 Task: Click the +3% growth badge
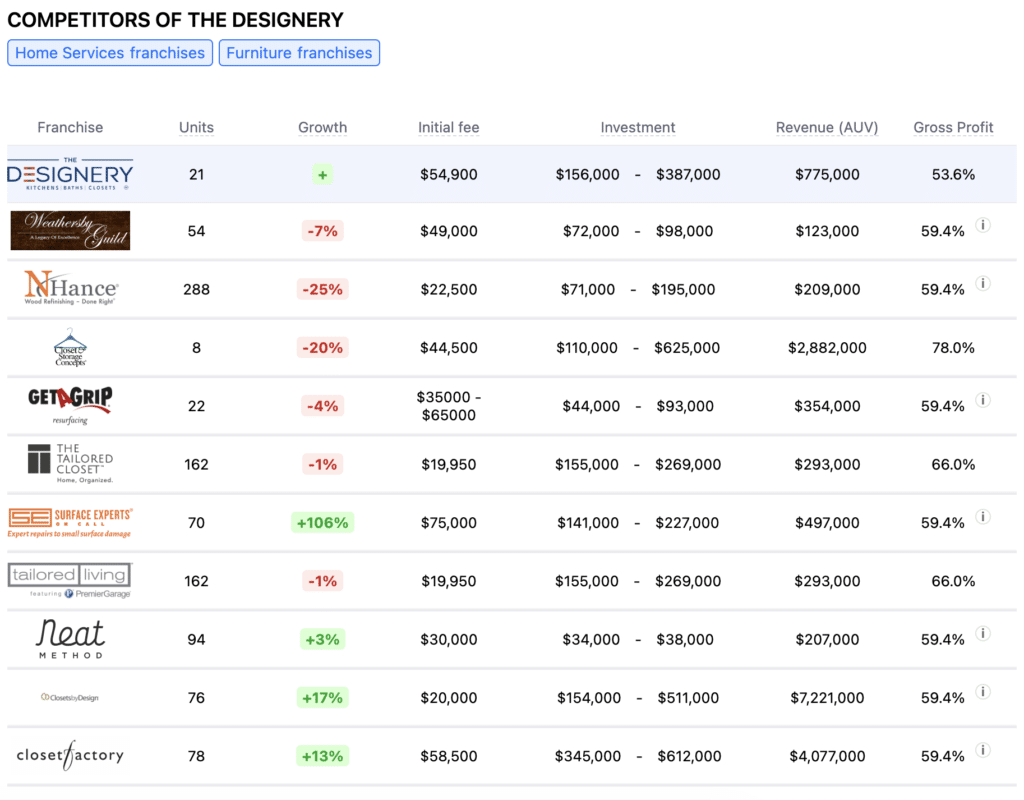coord(323,639)
